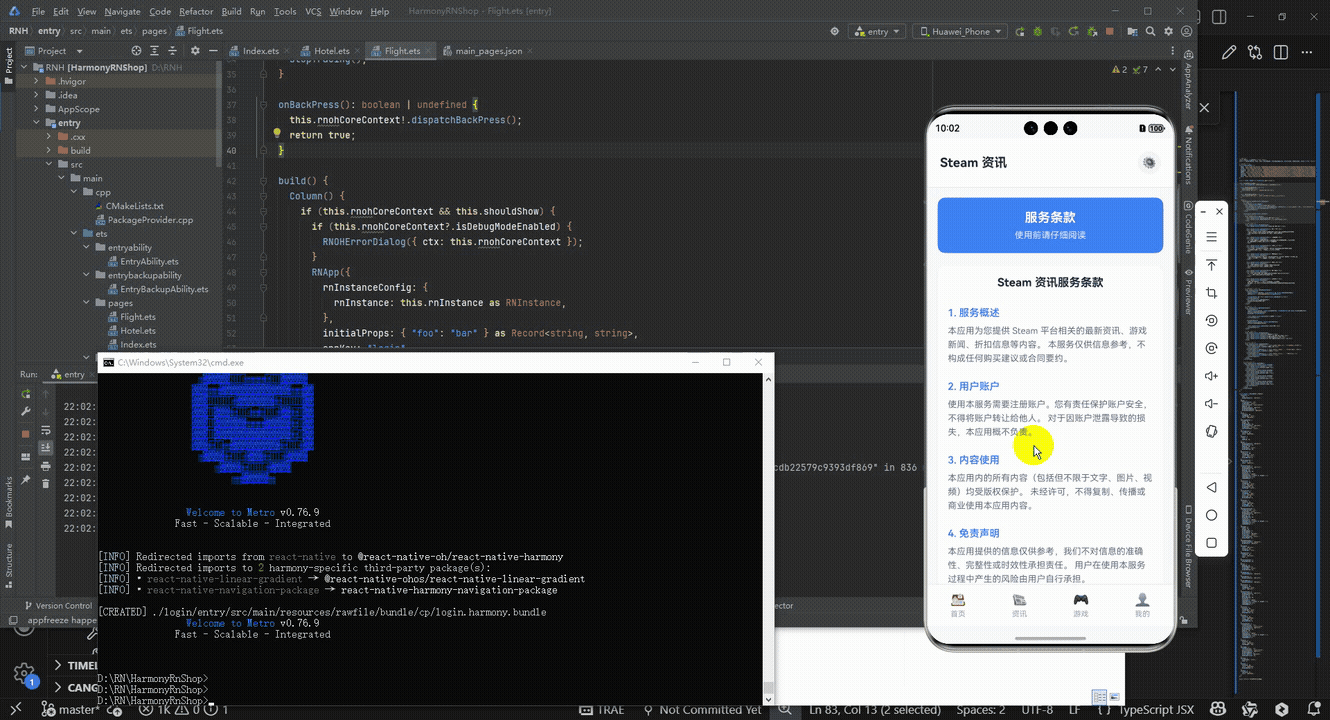Screen dimensions: 1330x720
Task: Open the Build menu
Action: 231,11
